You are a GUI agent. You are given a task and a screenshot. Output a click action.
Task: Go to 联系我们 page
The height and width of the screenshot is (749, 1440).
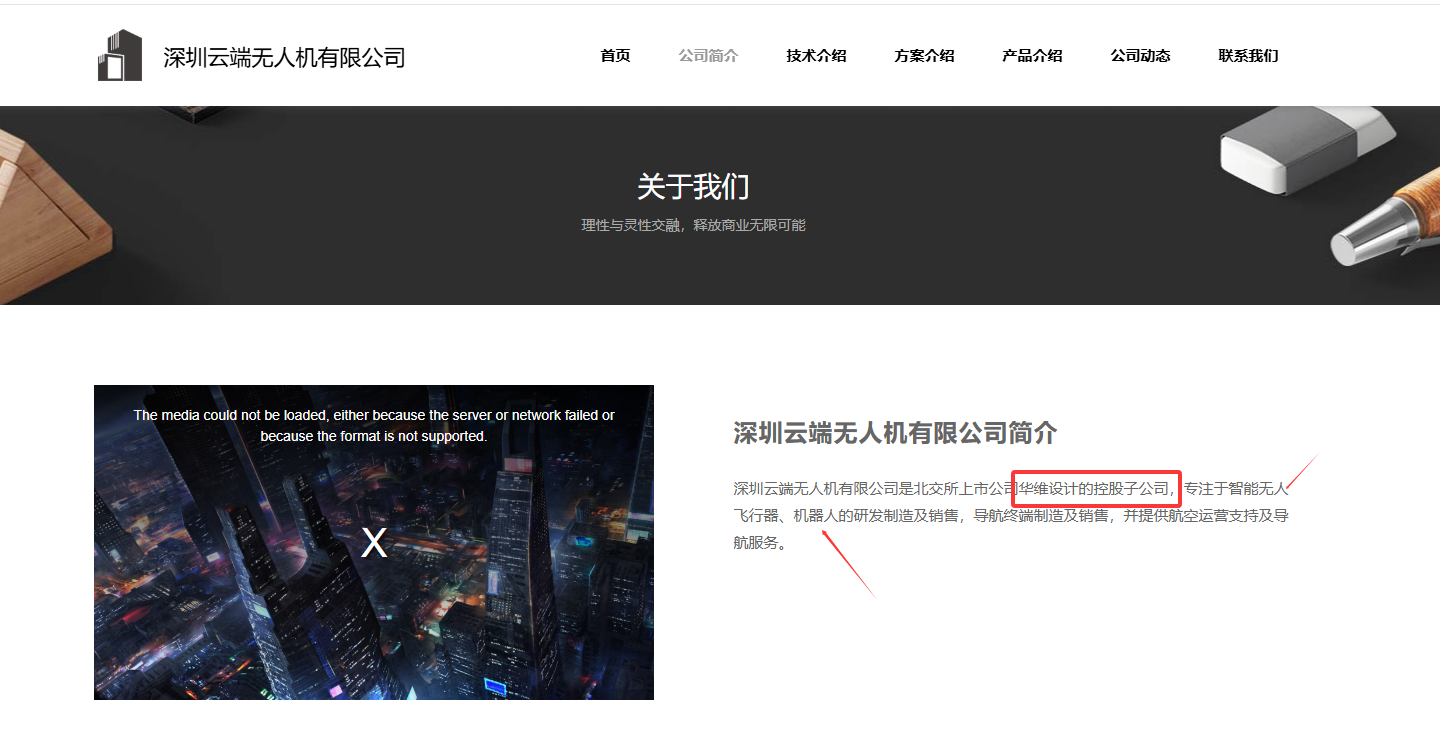[1248, 56]
